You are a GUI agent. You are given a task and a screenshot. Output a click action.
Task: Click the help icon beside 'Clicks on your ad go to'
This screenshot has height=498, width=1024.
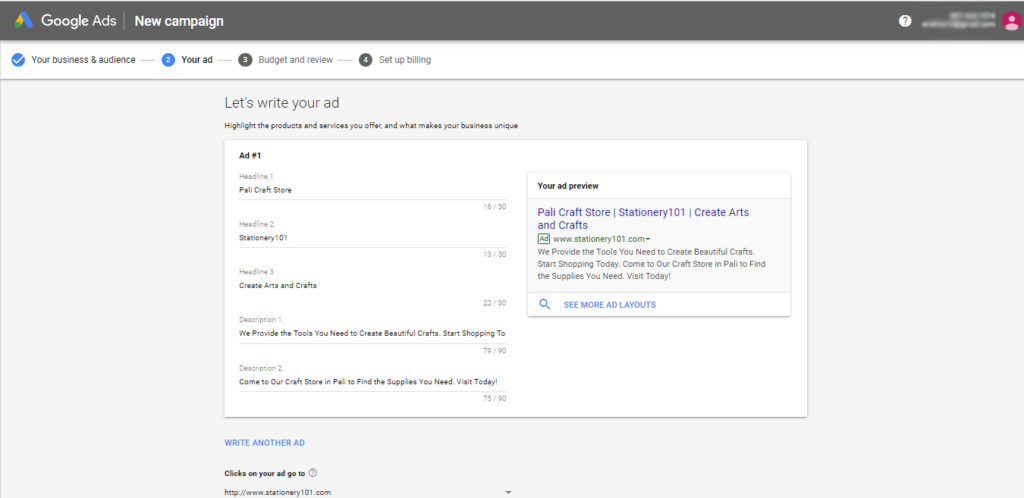(x=313, y=473)
